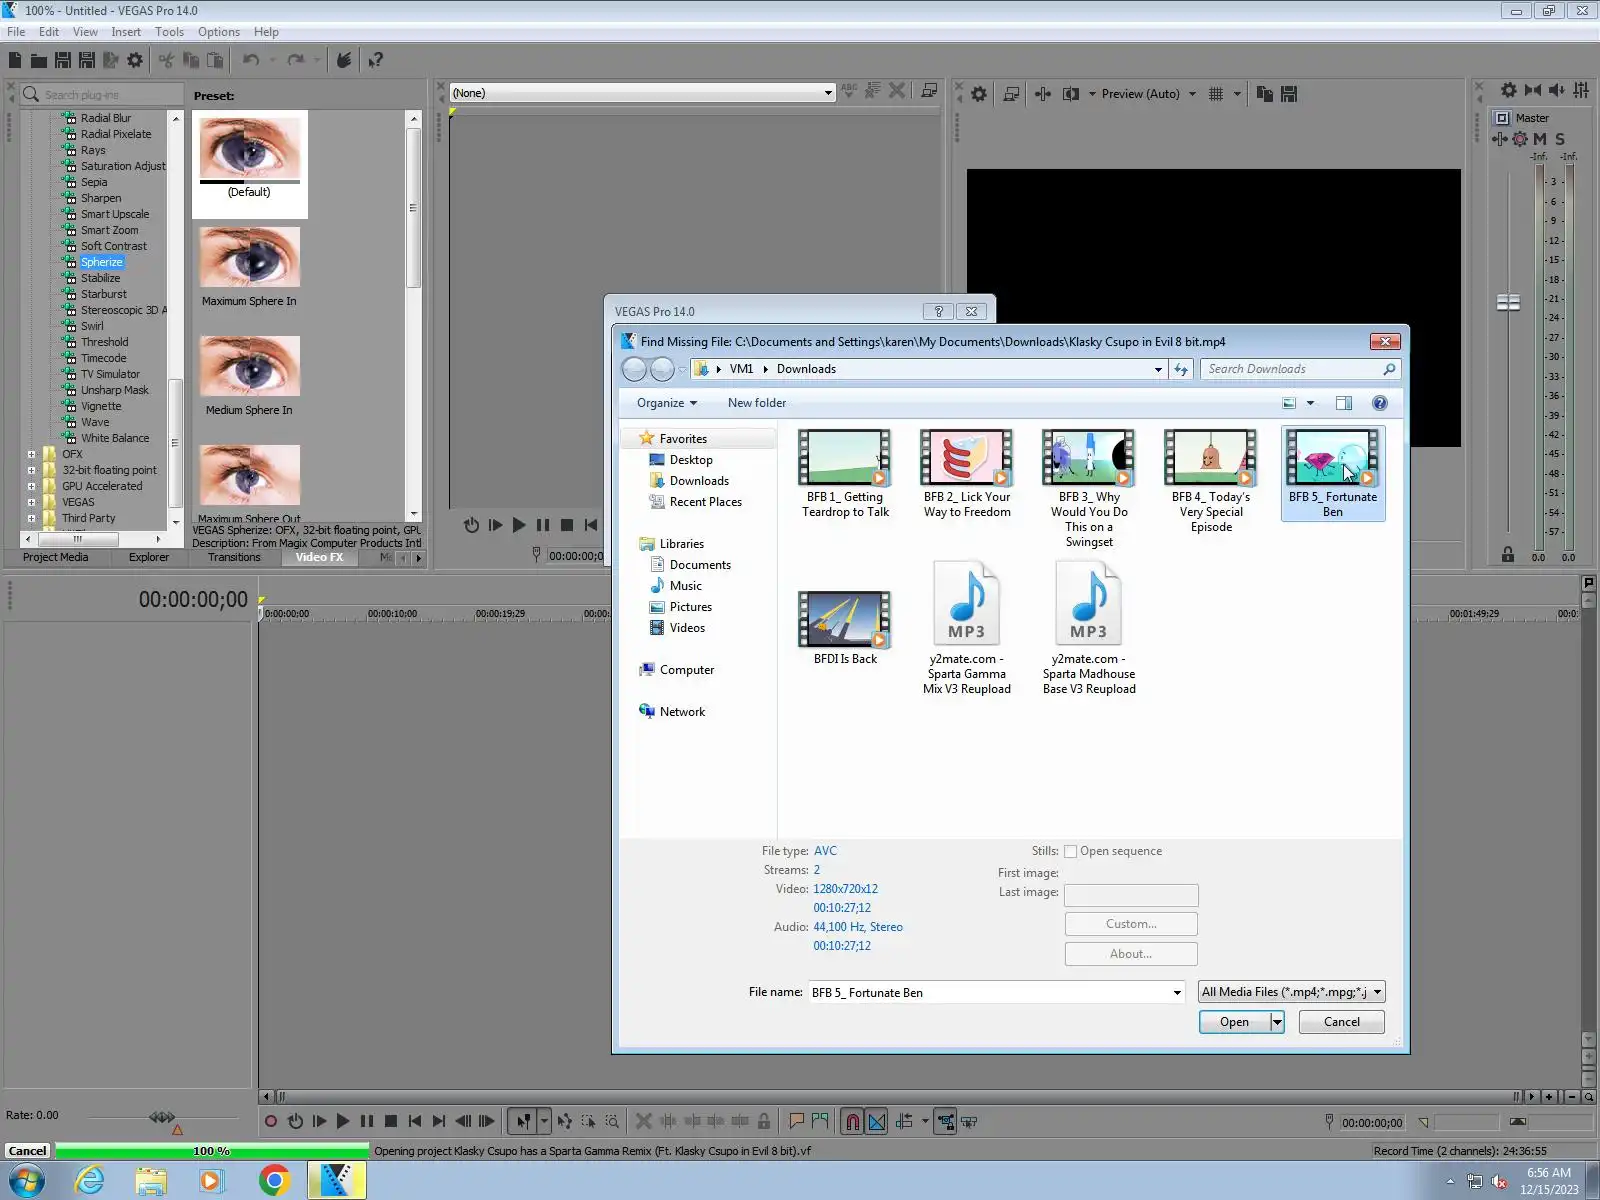Click Split Screen View icon in preview
Screen dimensions: 1600x1200
click(1071, 94)
